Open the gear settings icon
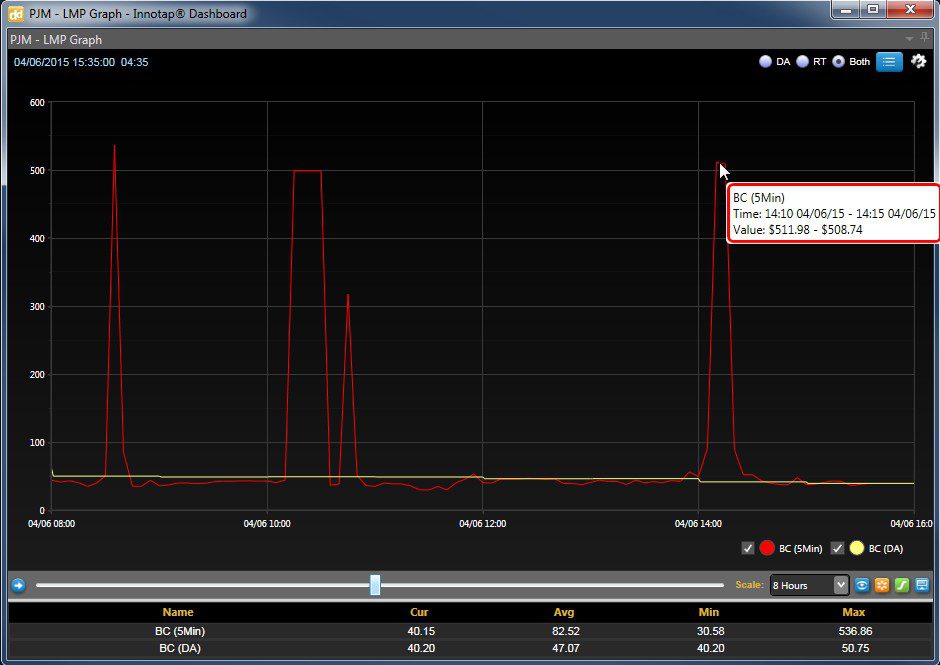Screen dimensions: 940x665 918,61
